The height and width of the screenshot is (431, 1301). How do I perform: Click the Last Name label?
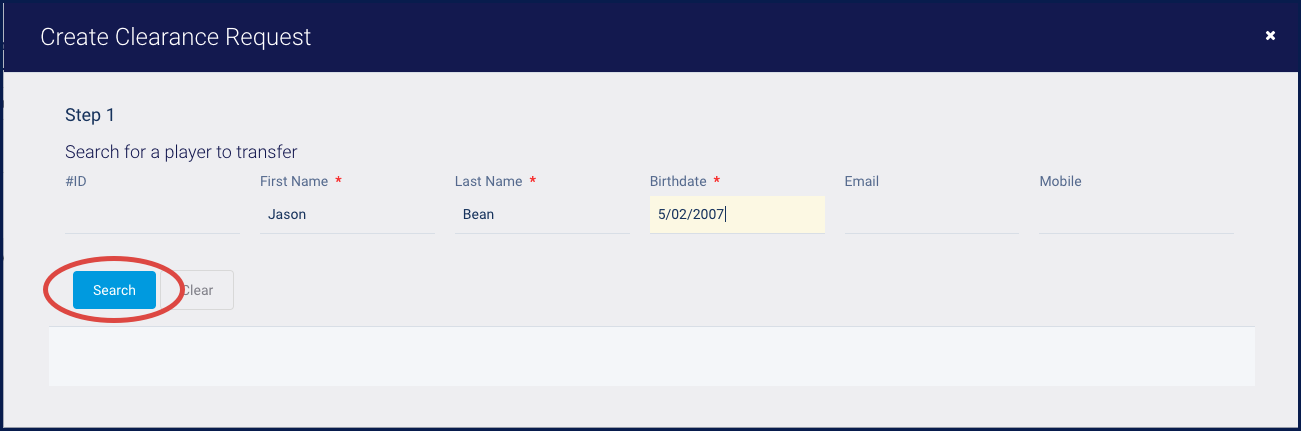[488, 181]
